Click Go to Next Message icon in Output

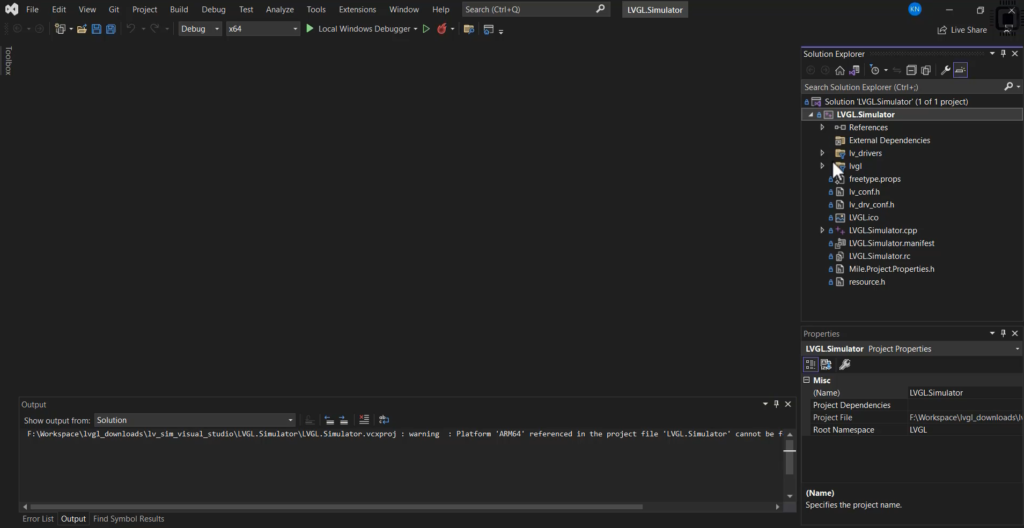(x=343, y=420)
